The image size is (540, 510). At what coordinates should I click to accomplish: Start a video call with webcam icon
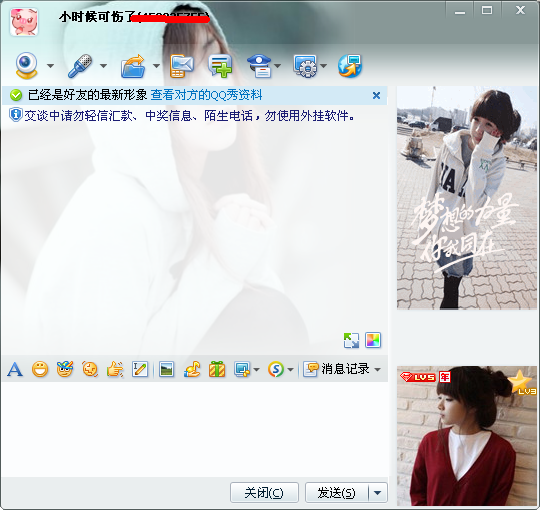tap(26, 65)
